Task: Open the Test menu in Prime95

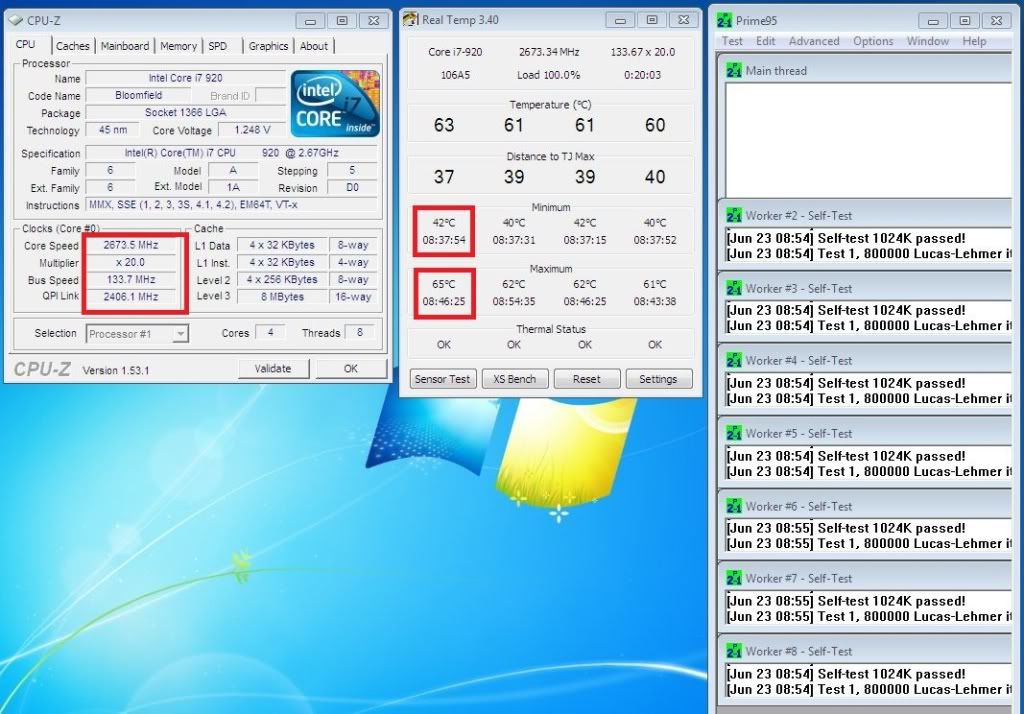Action: coord(732,41)
